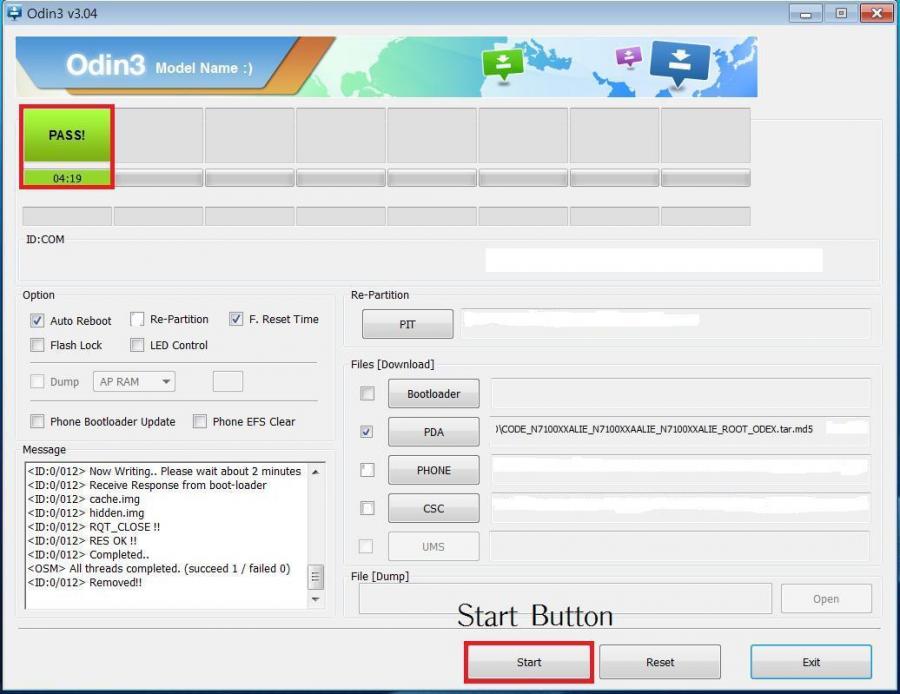Click the Odin3 title bar app icon
Viewport: 900px width, 694px height.
14,14
